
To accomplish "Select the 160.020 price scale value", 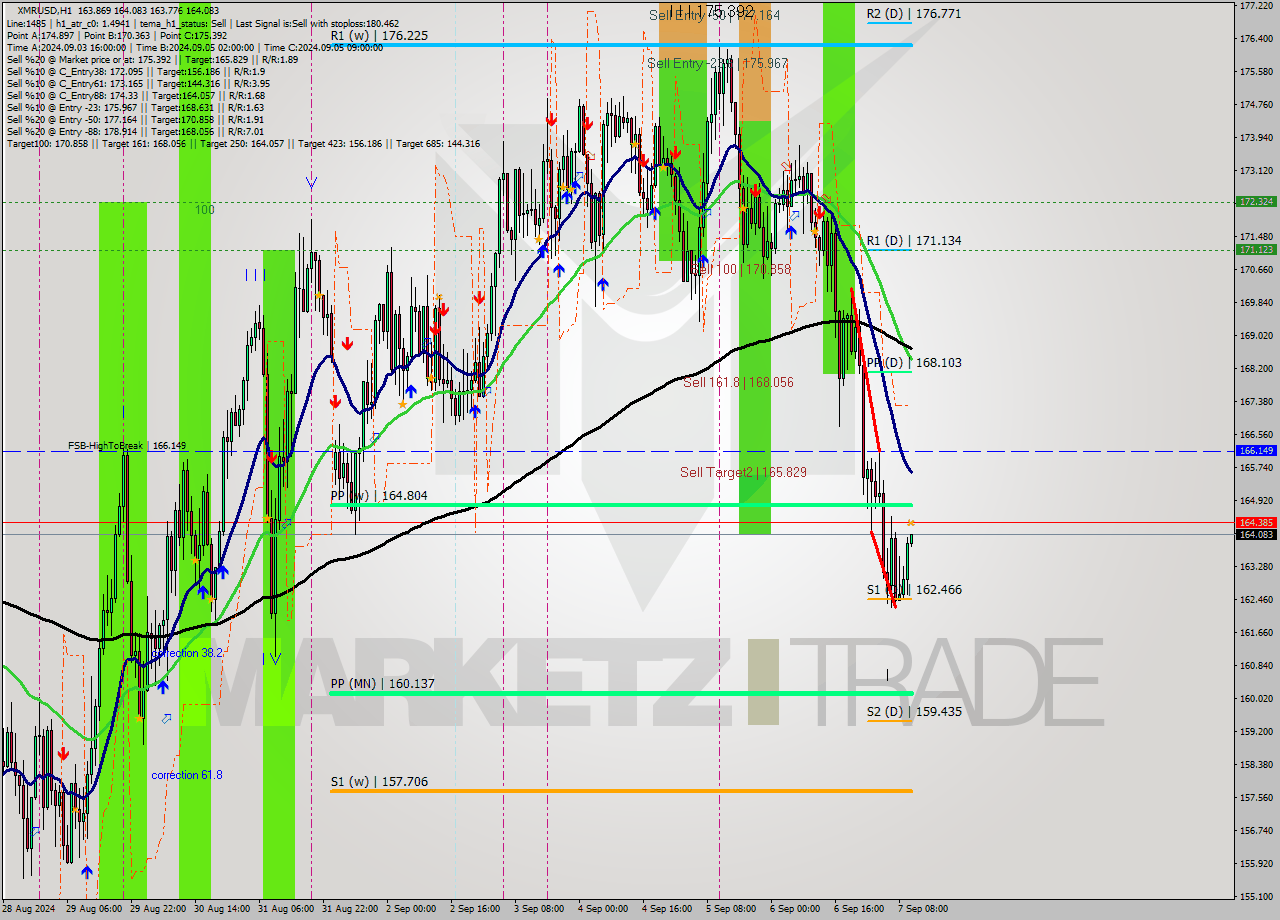I will (x=1255, y=698).
